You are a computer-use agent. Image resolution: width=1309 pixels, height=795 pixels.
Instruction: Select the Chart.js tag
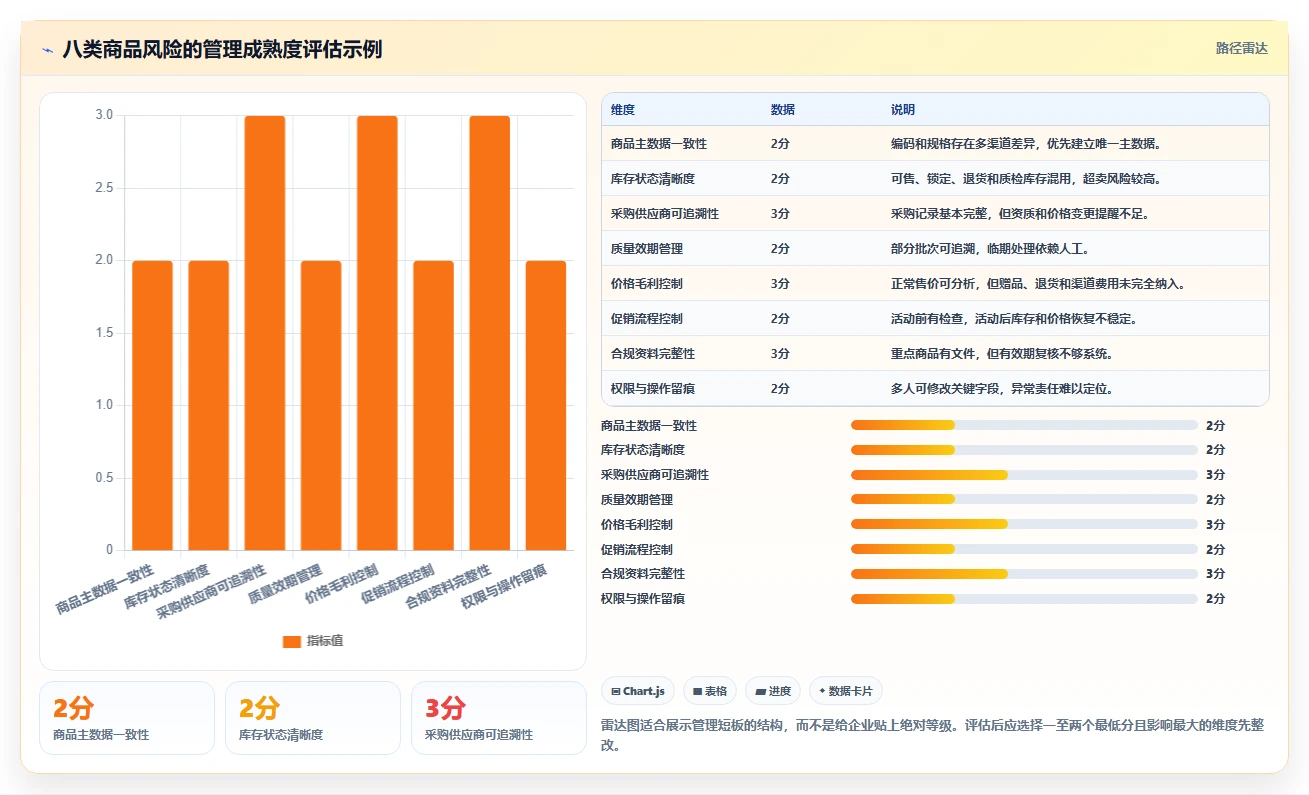click(638, 691)
